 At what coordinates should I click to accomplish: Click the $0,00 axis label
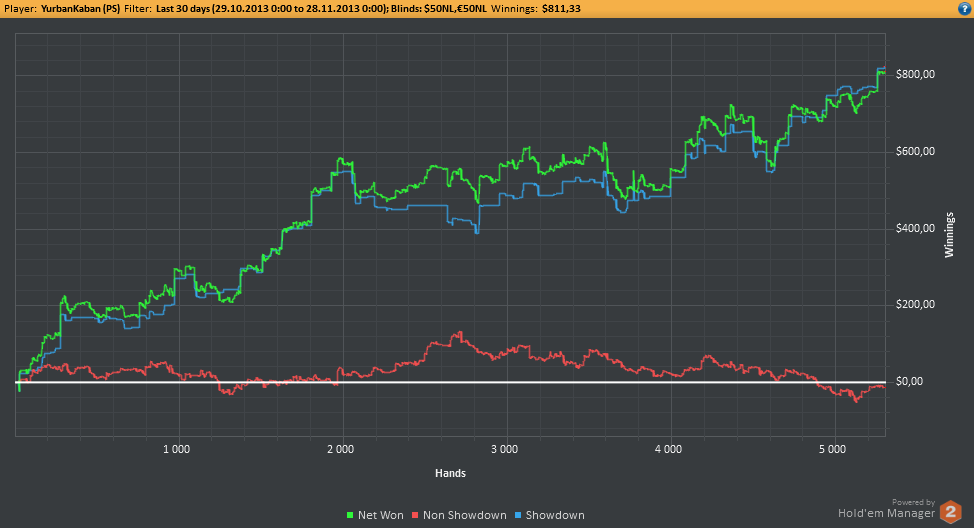click(909, 381)
